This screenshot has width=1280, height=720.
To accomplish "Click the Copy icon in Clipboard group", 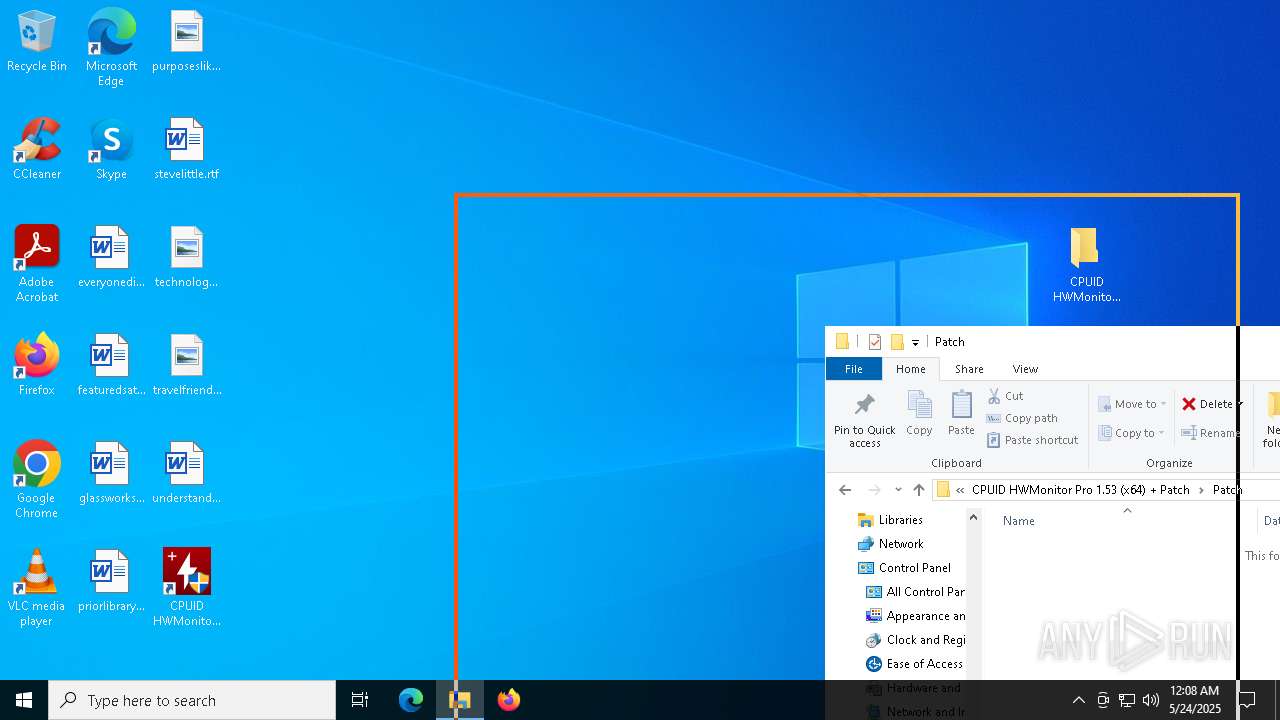I will pyautogui.click(x=919, y=414).
